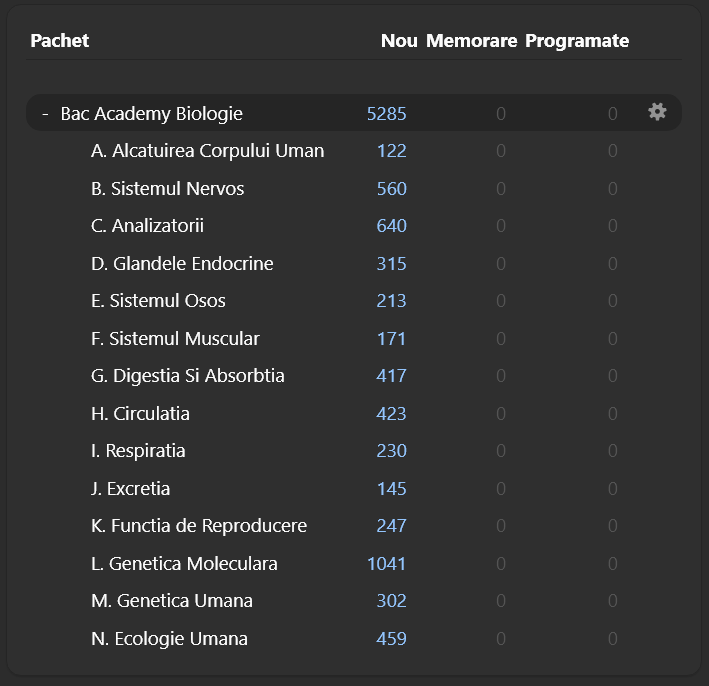Screen dimensions: 709x686
Task: Open D. Glandele Endocrine deck
Action: (x=182, y=264)
